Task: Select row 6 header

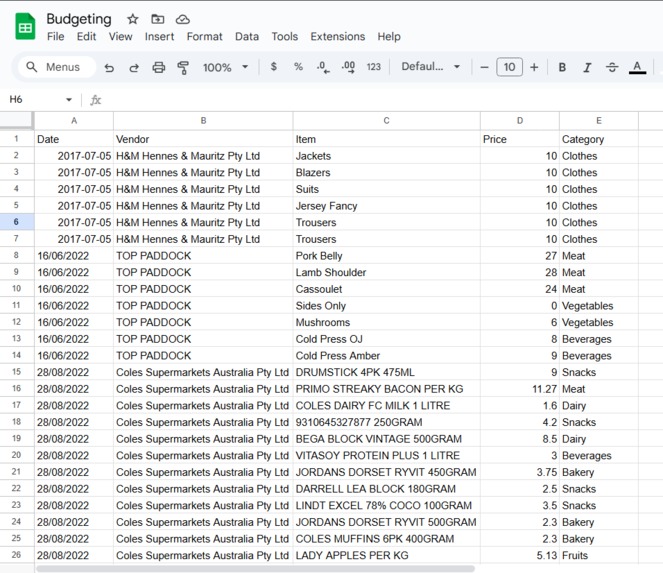Action: tap(16, 222)
